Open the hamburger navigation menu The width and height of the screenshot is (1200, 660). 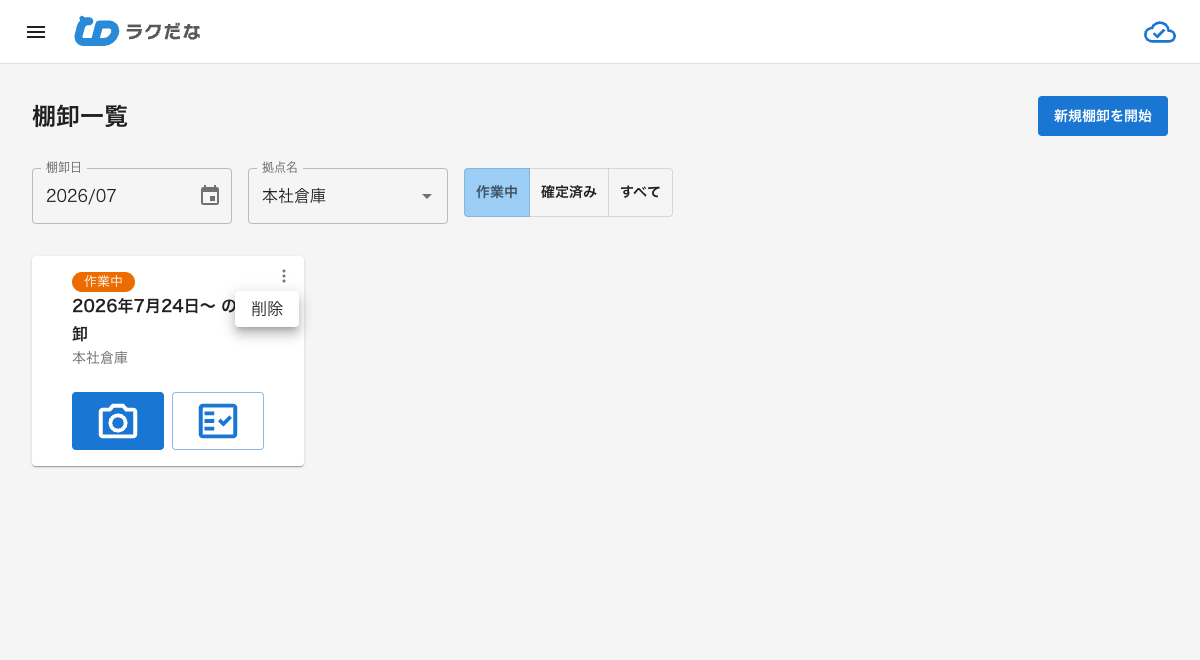point(36,32)
